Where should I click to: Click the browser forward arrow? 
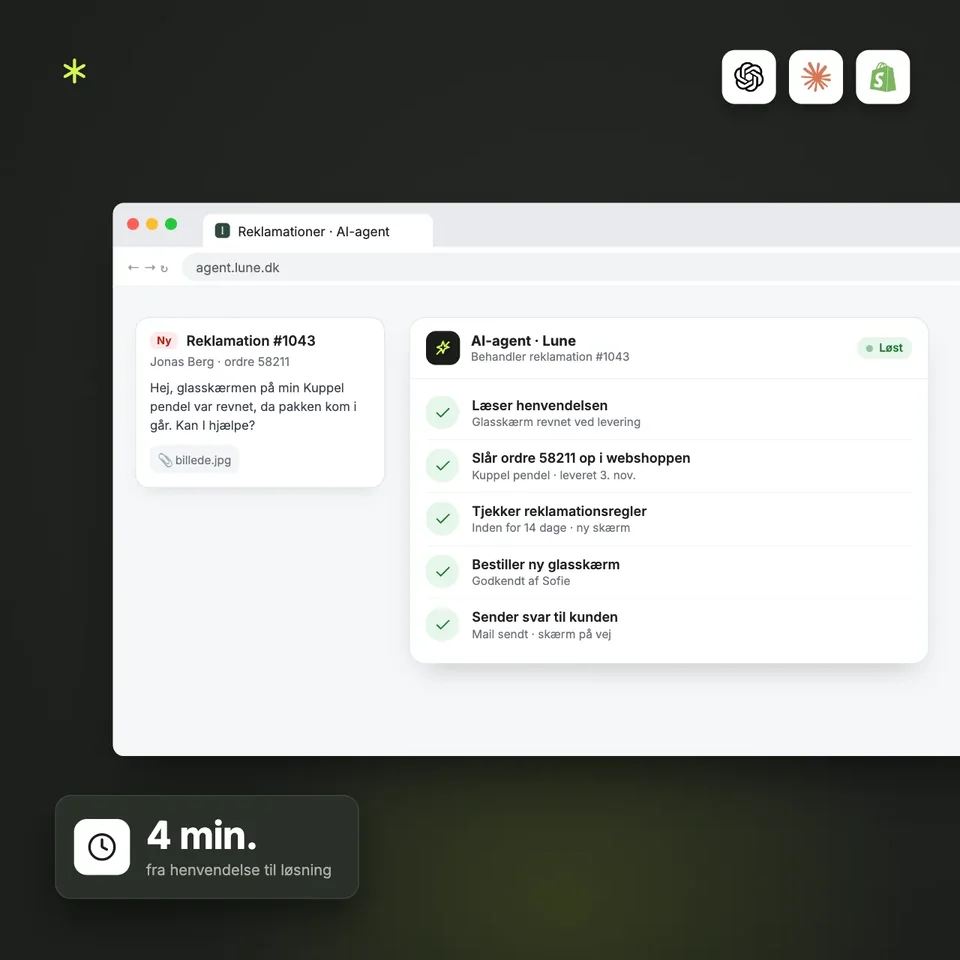pyautogui.click(x=149, y=268)
